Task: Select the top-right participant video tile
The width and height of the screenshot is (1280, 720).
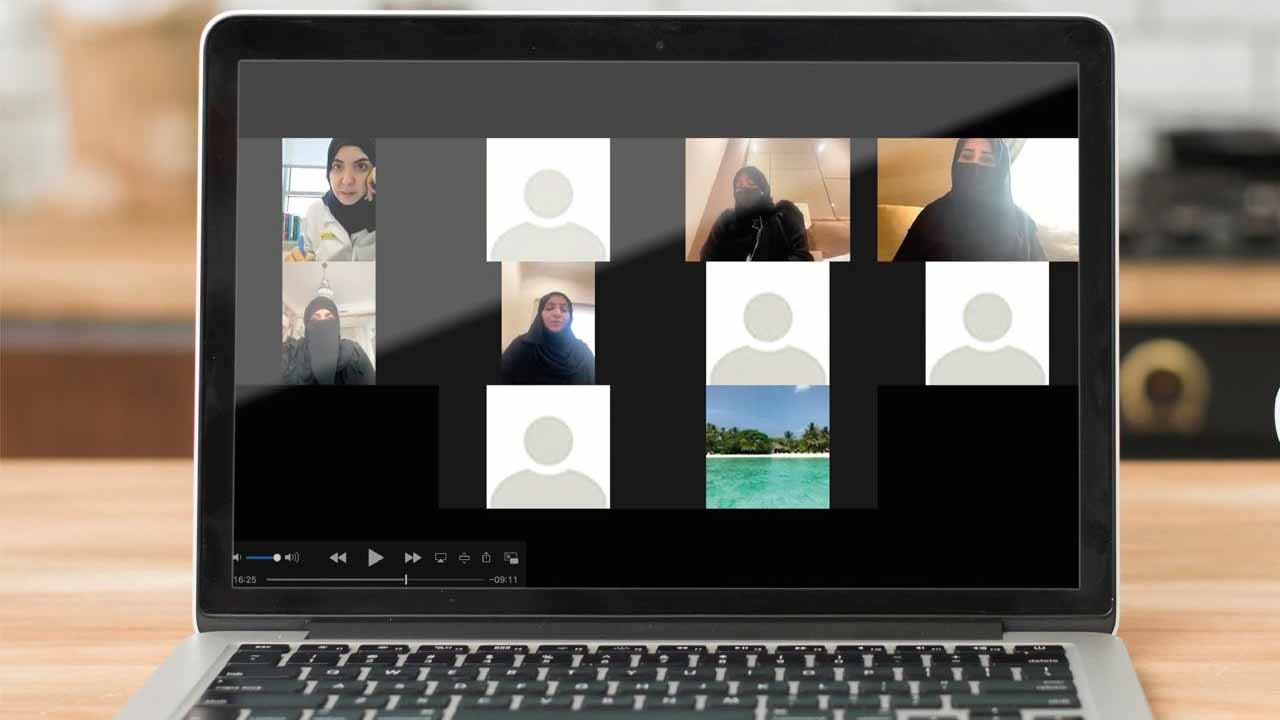Action: point(977,199)
